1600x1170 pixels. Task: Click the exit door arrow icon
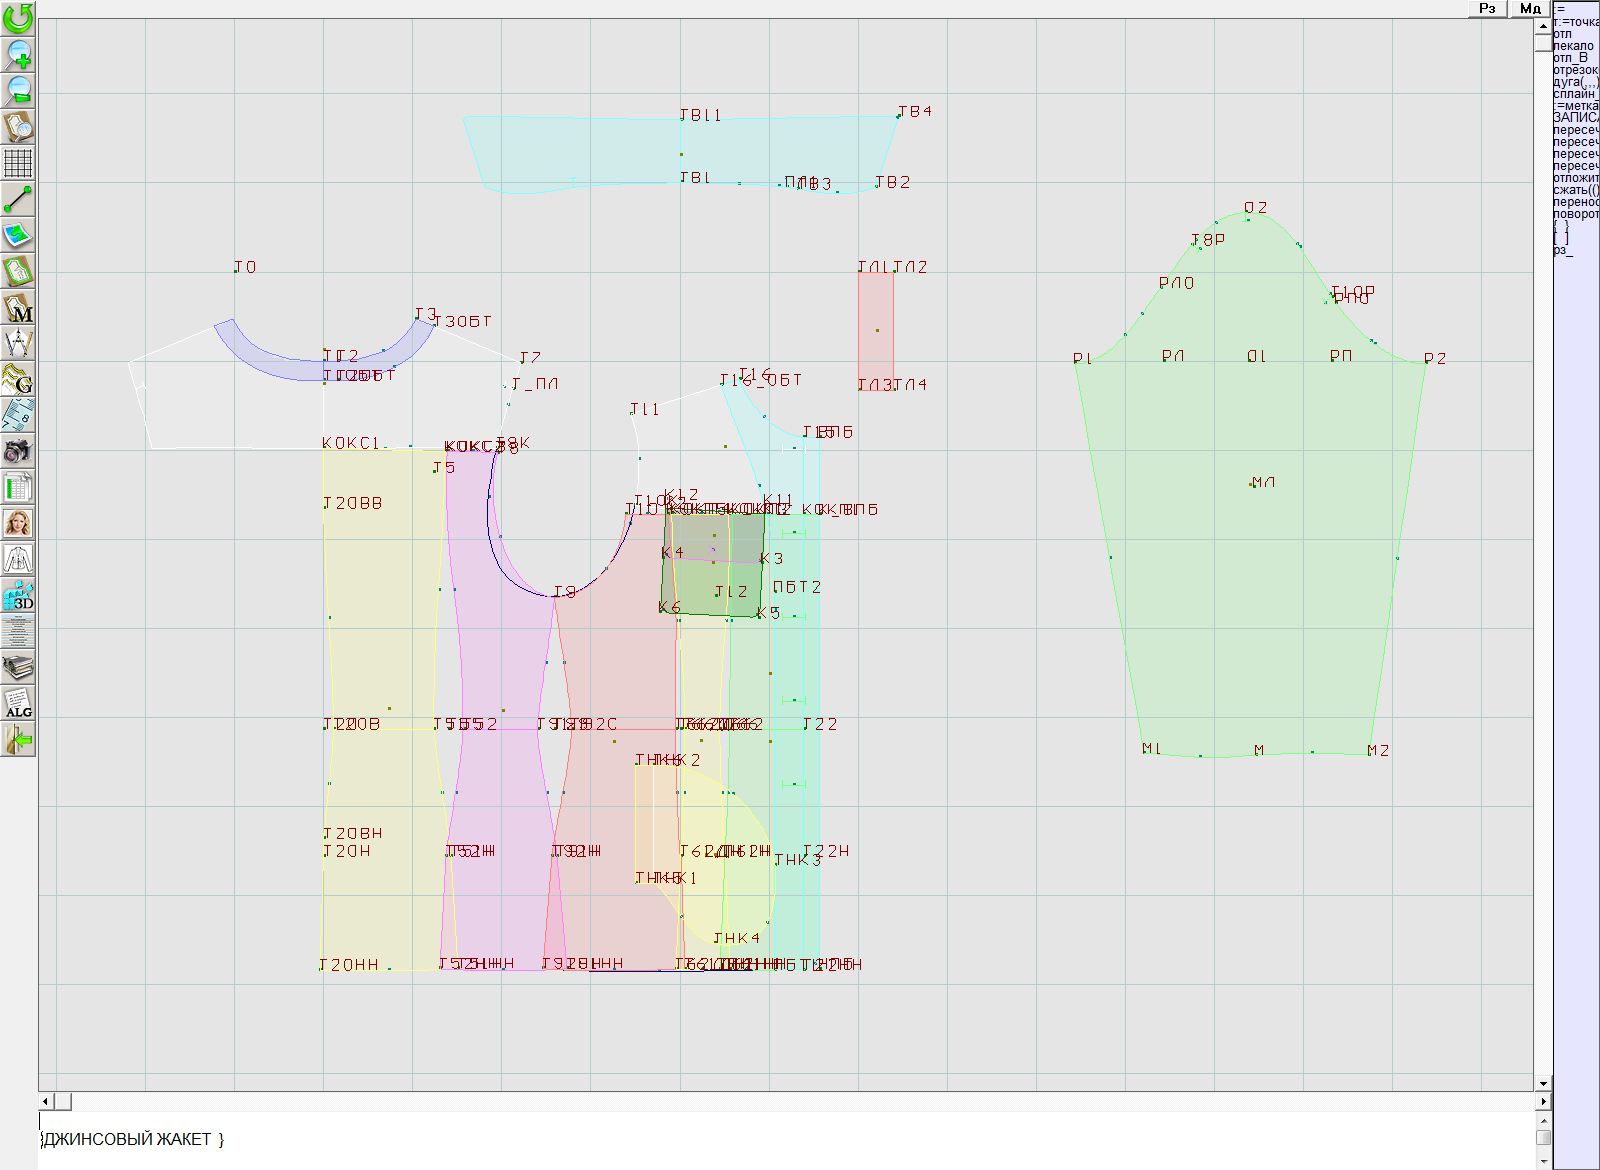pos(18,739)
